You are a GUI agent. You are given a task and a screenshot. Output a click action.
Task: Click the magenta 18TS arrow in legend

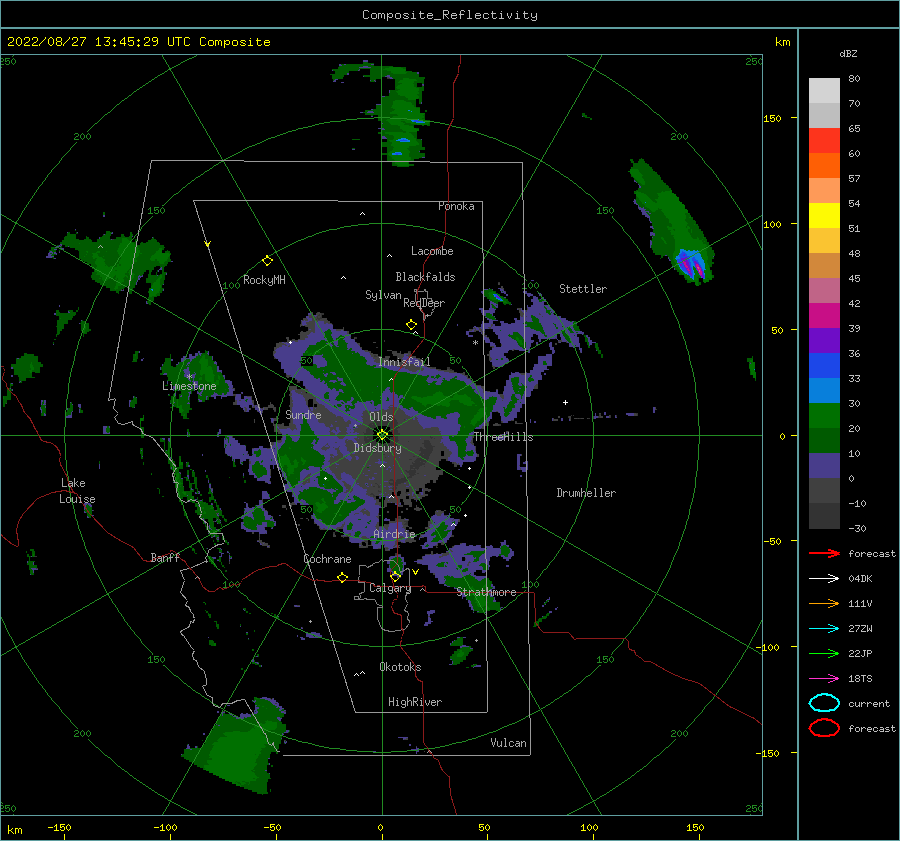pos(824,679)
